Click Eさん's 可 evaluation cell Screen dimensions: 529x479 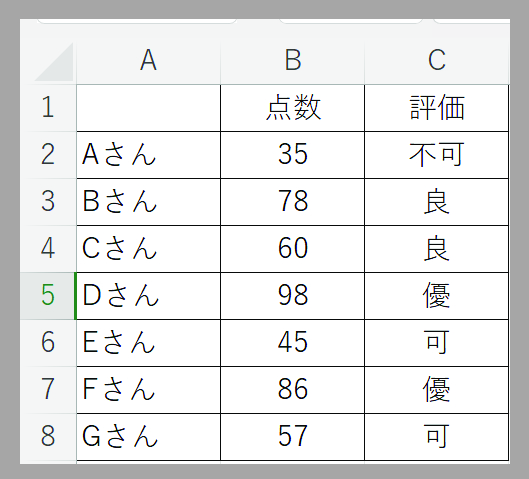[437, 343]
